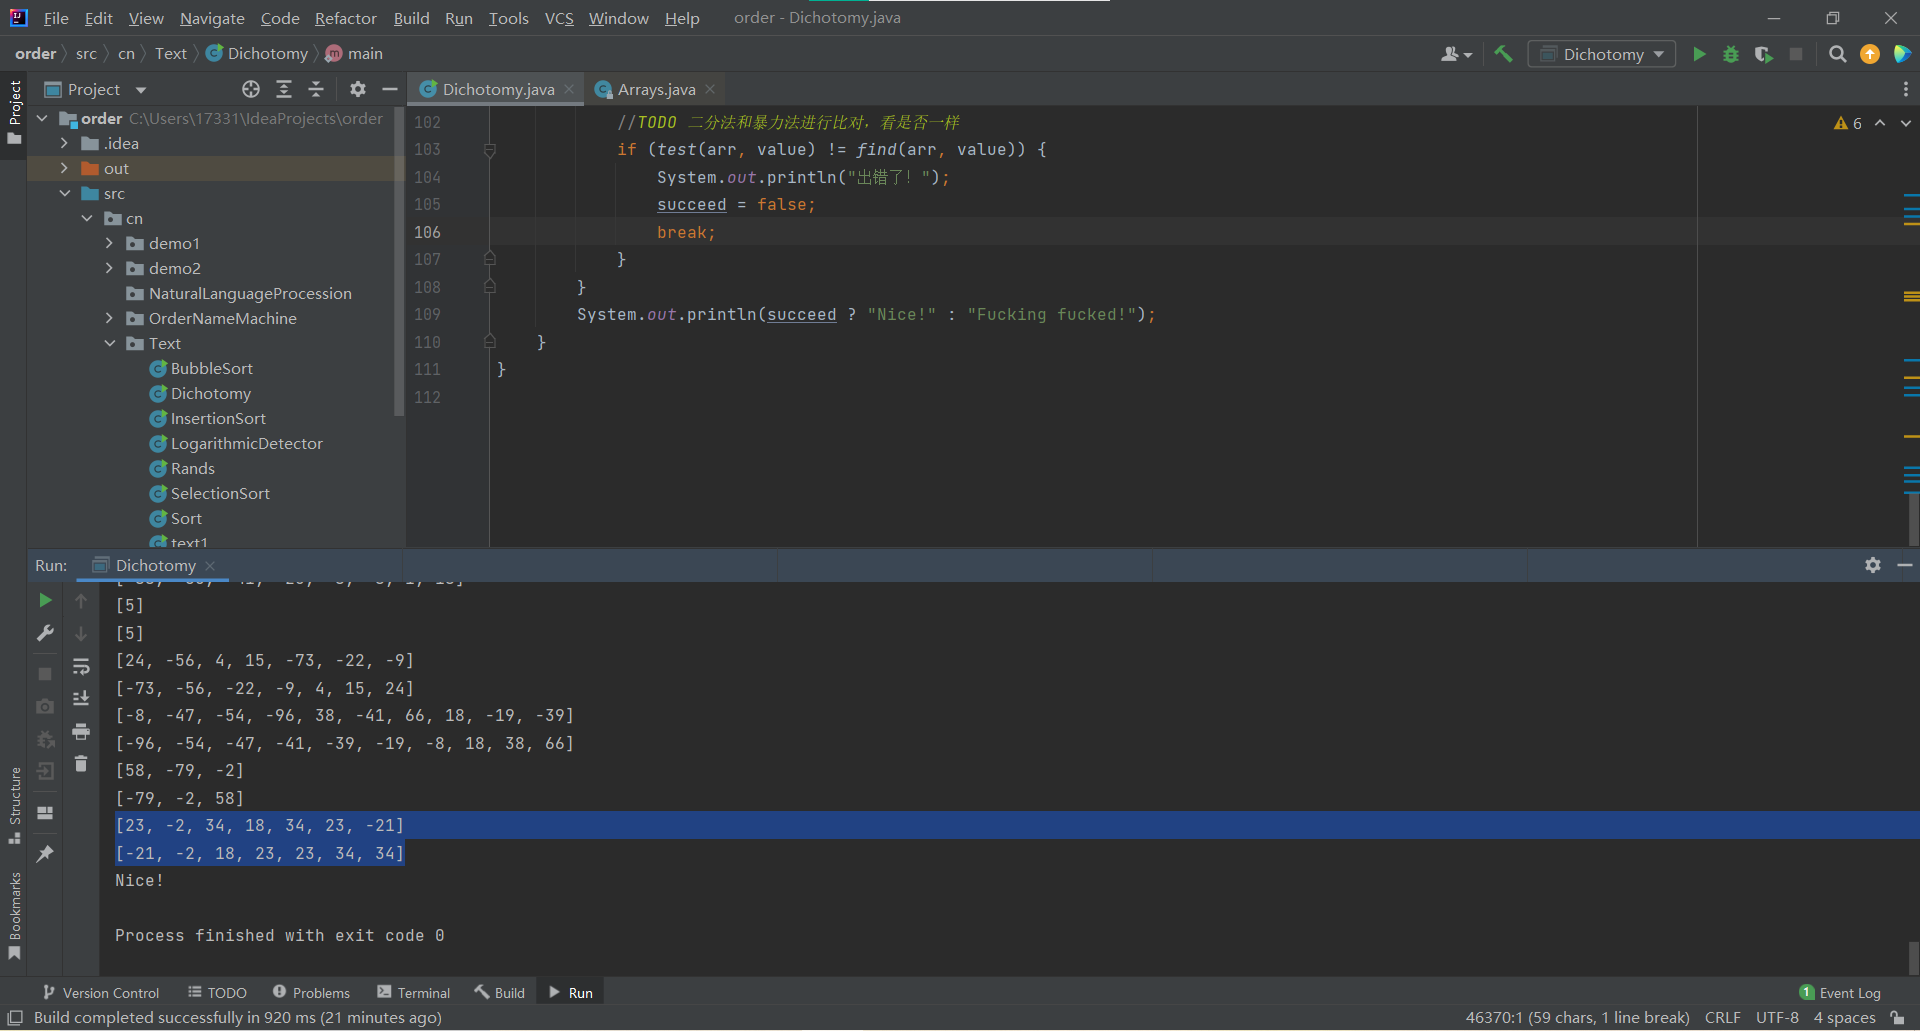Open Build tool window
Image resolution: width=1920 pixels, height=1031 pixels.
tap(500, 992)
